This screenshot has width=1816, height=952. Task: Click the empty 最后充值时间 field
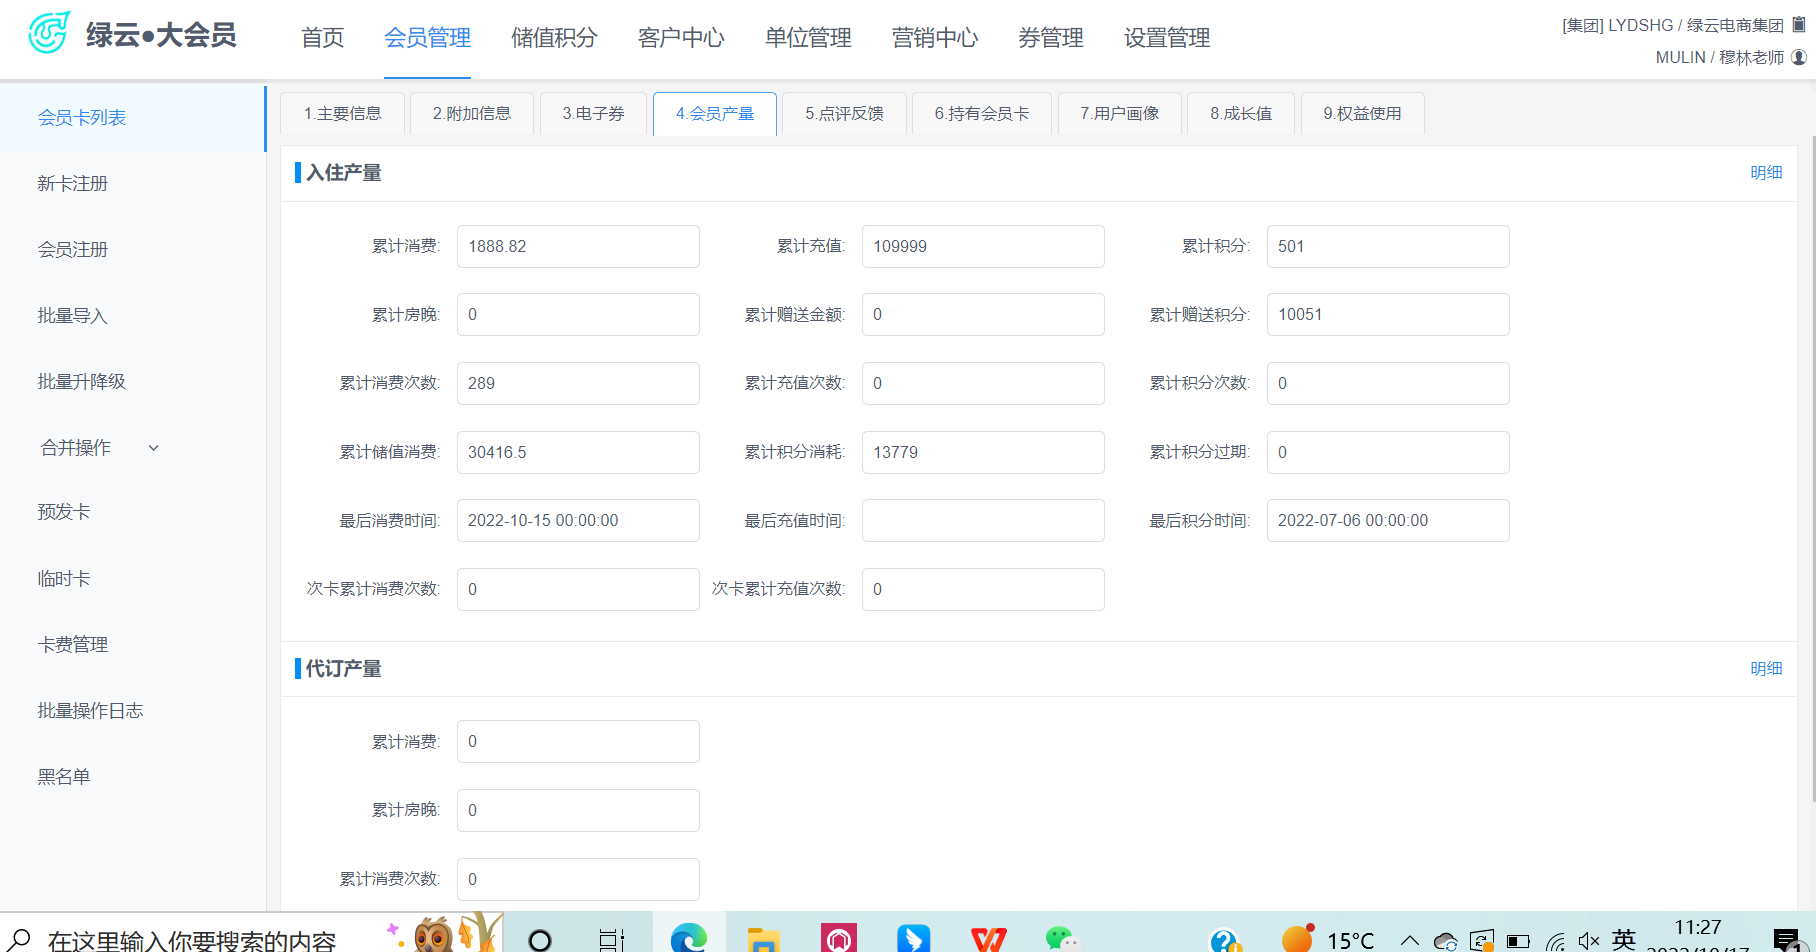click(982, 521)
